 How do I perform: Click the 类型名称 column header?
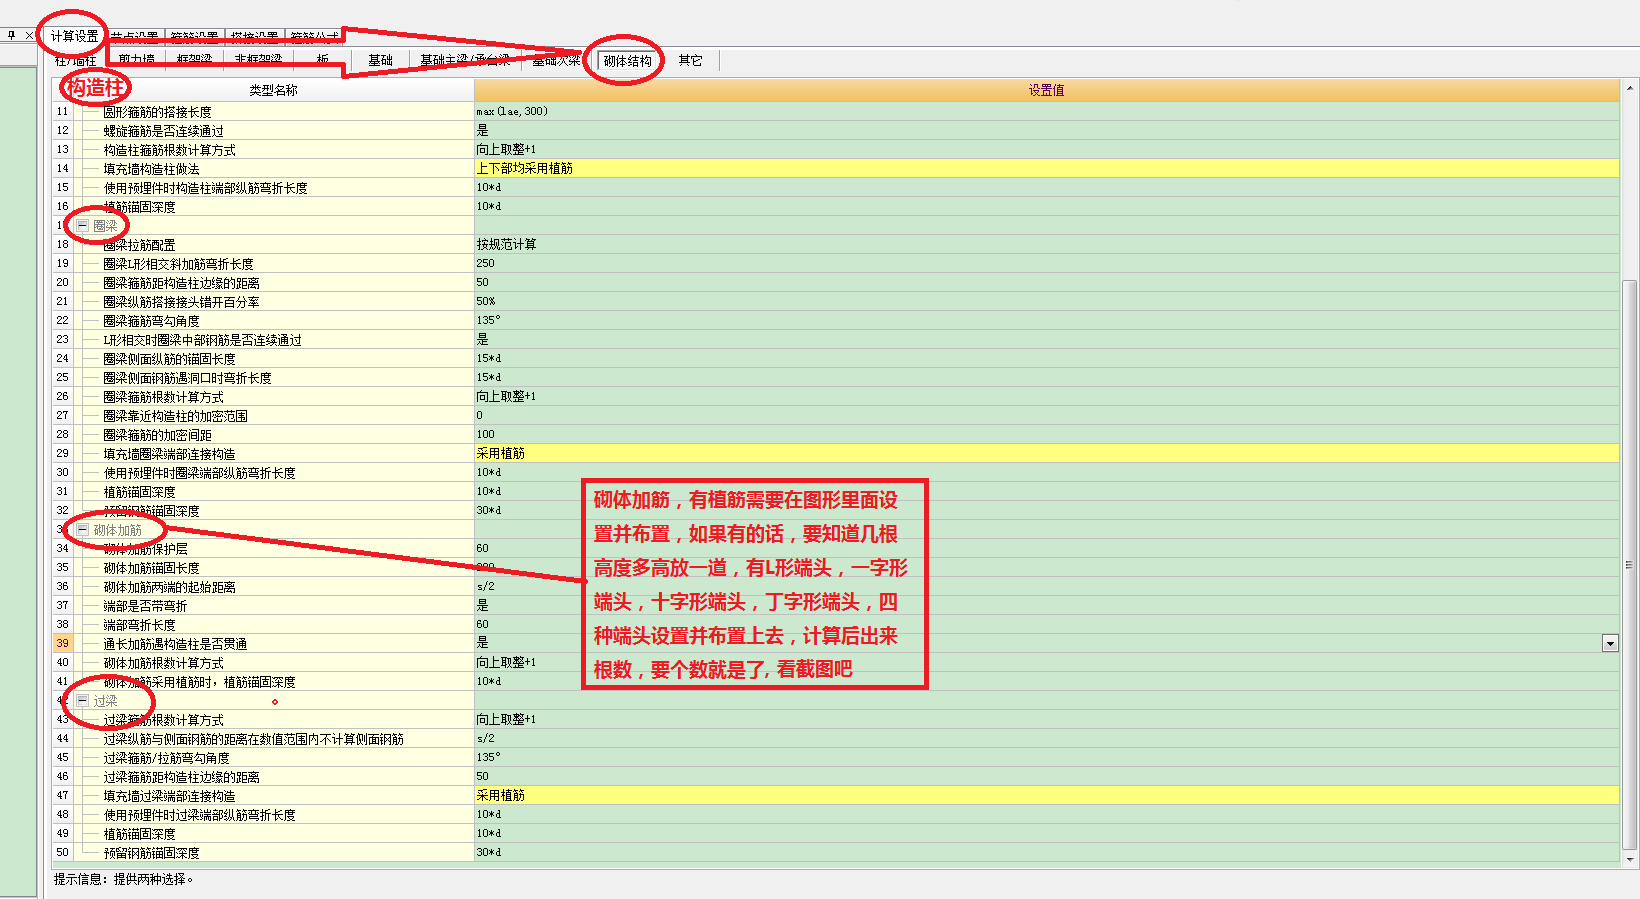click(x=273, y=90)
